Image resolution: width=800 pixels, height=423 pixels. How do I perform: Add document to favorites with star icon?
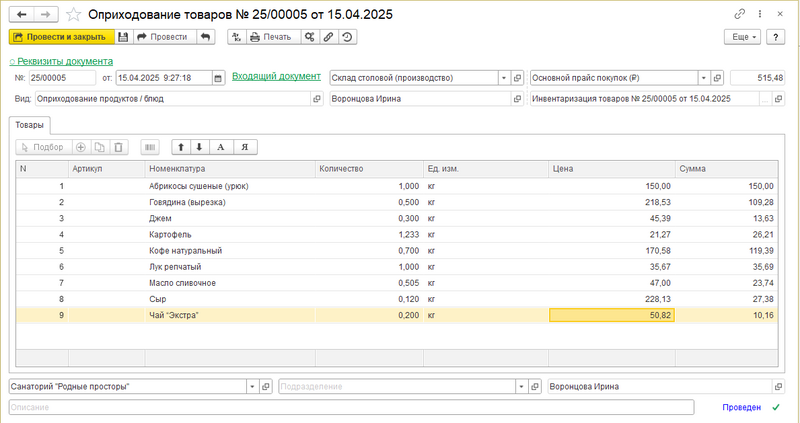(x=74, y=15)
